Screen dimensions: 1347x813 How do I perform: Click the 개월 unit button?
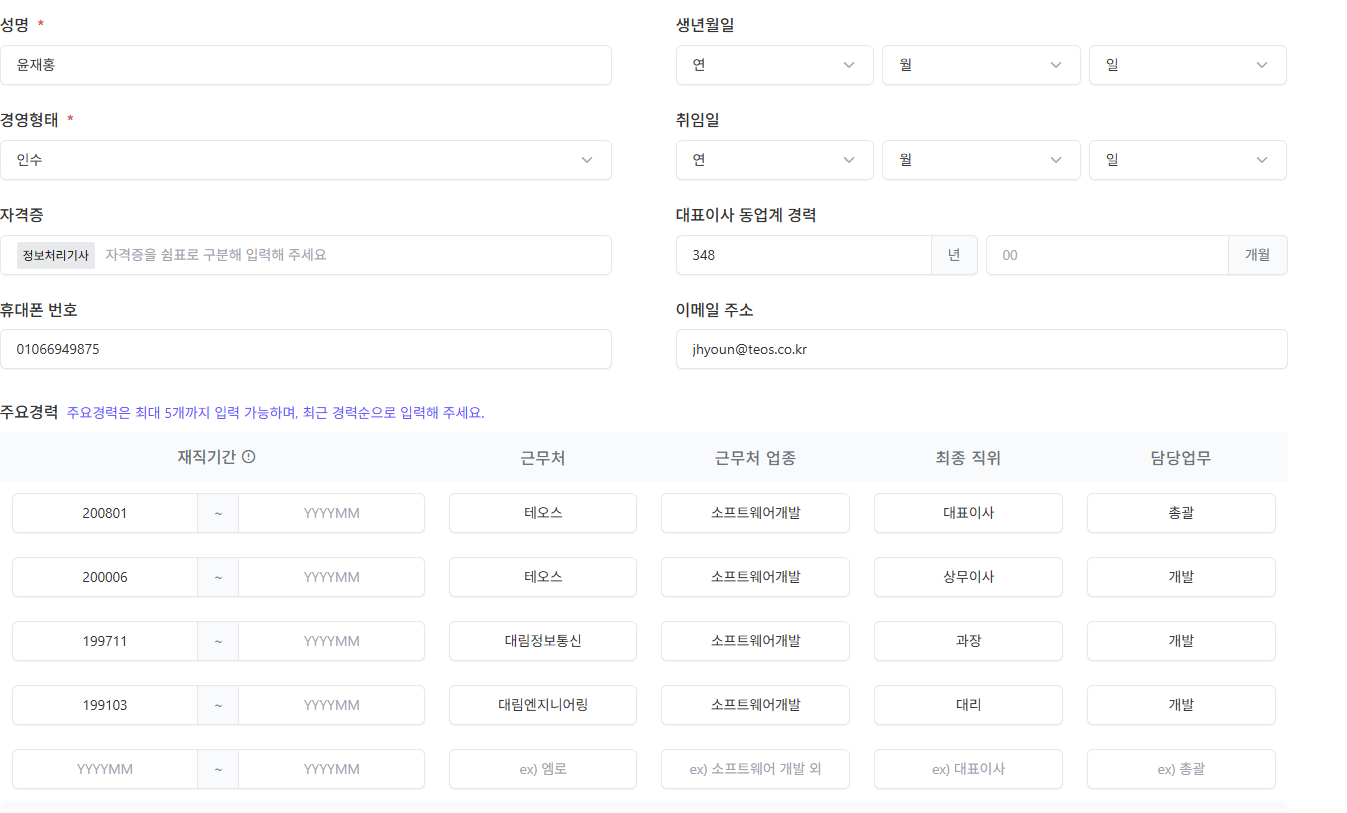pyautogui.click(x=1258, y=255)
